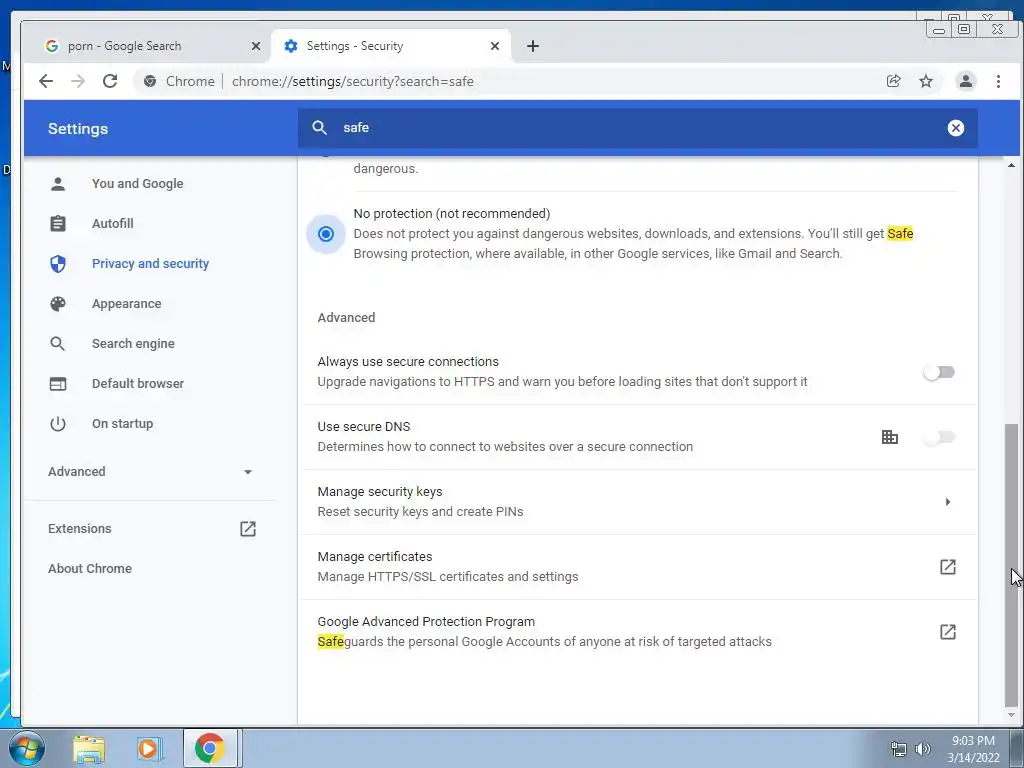Click the Settings header title
The width and height of the screenshot is (1024, 768).
coord(78,129)
